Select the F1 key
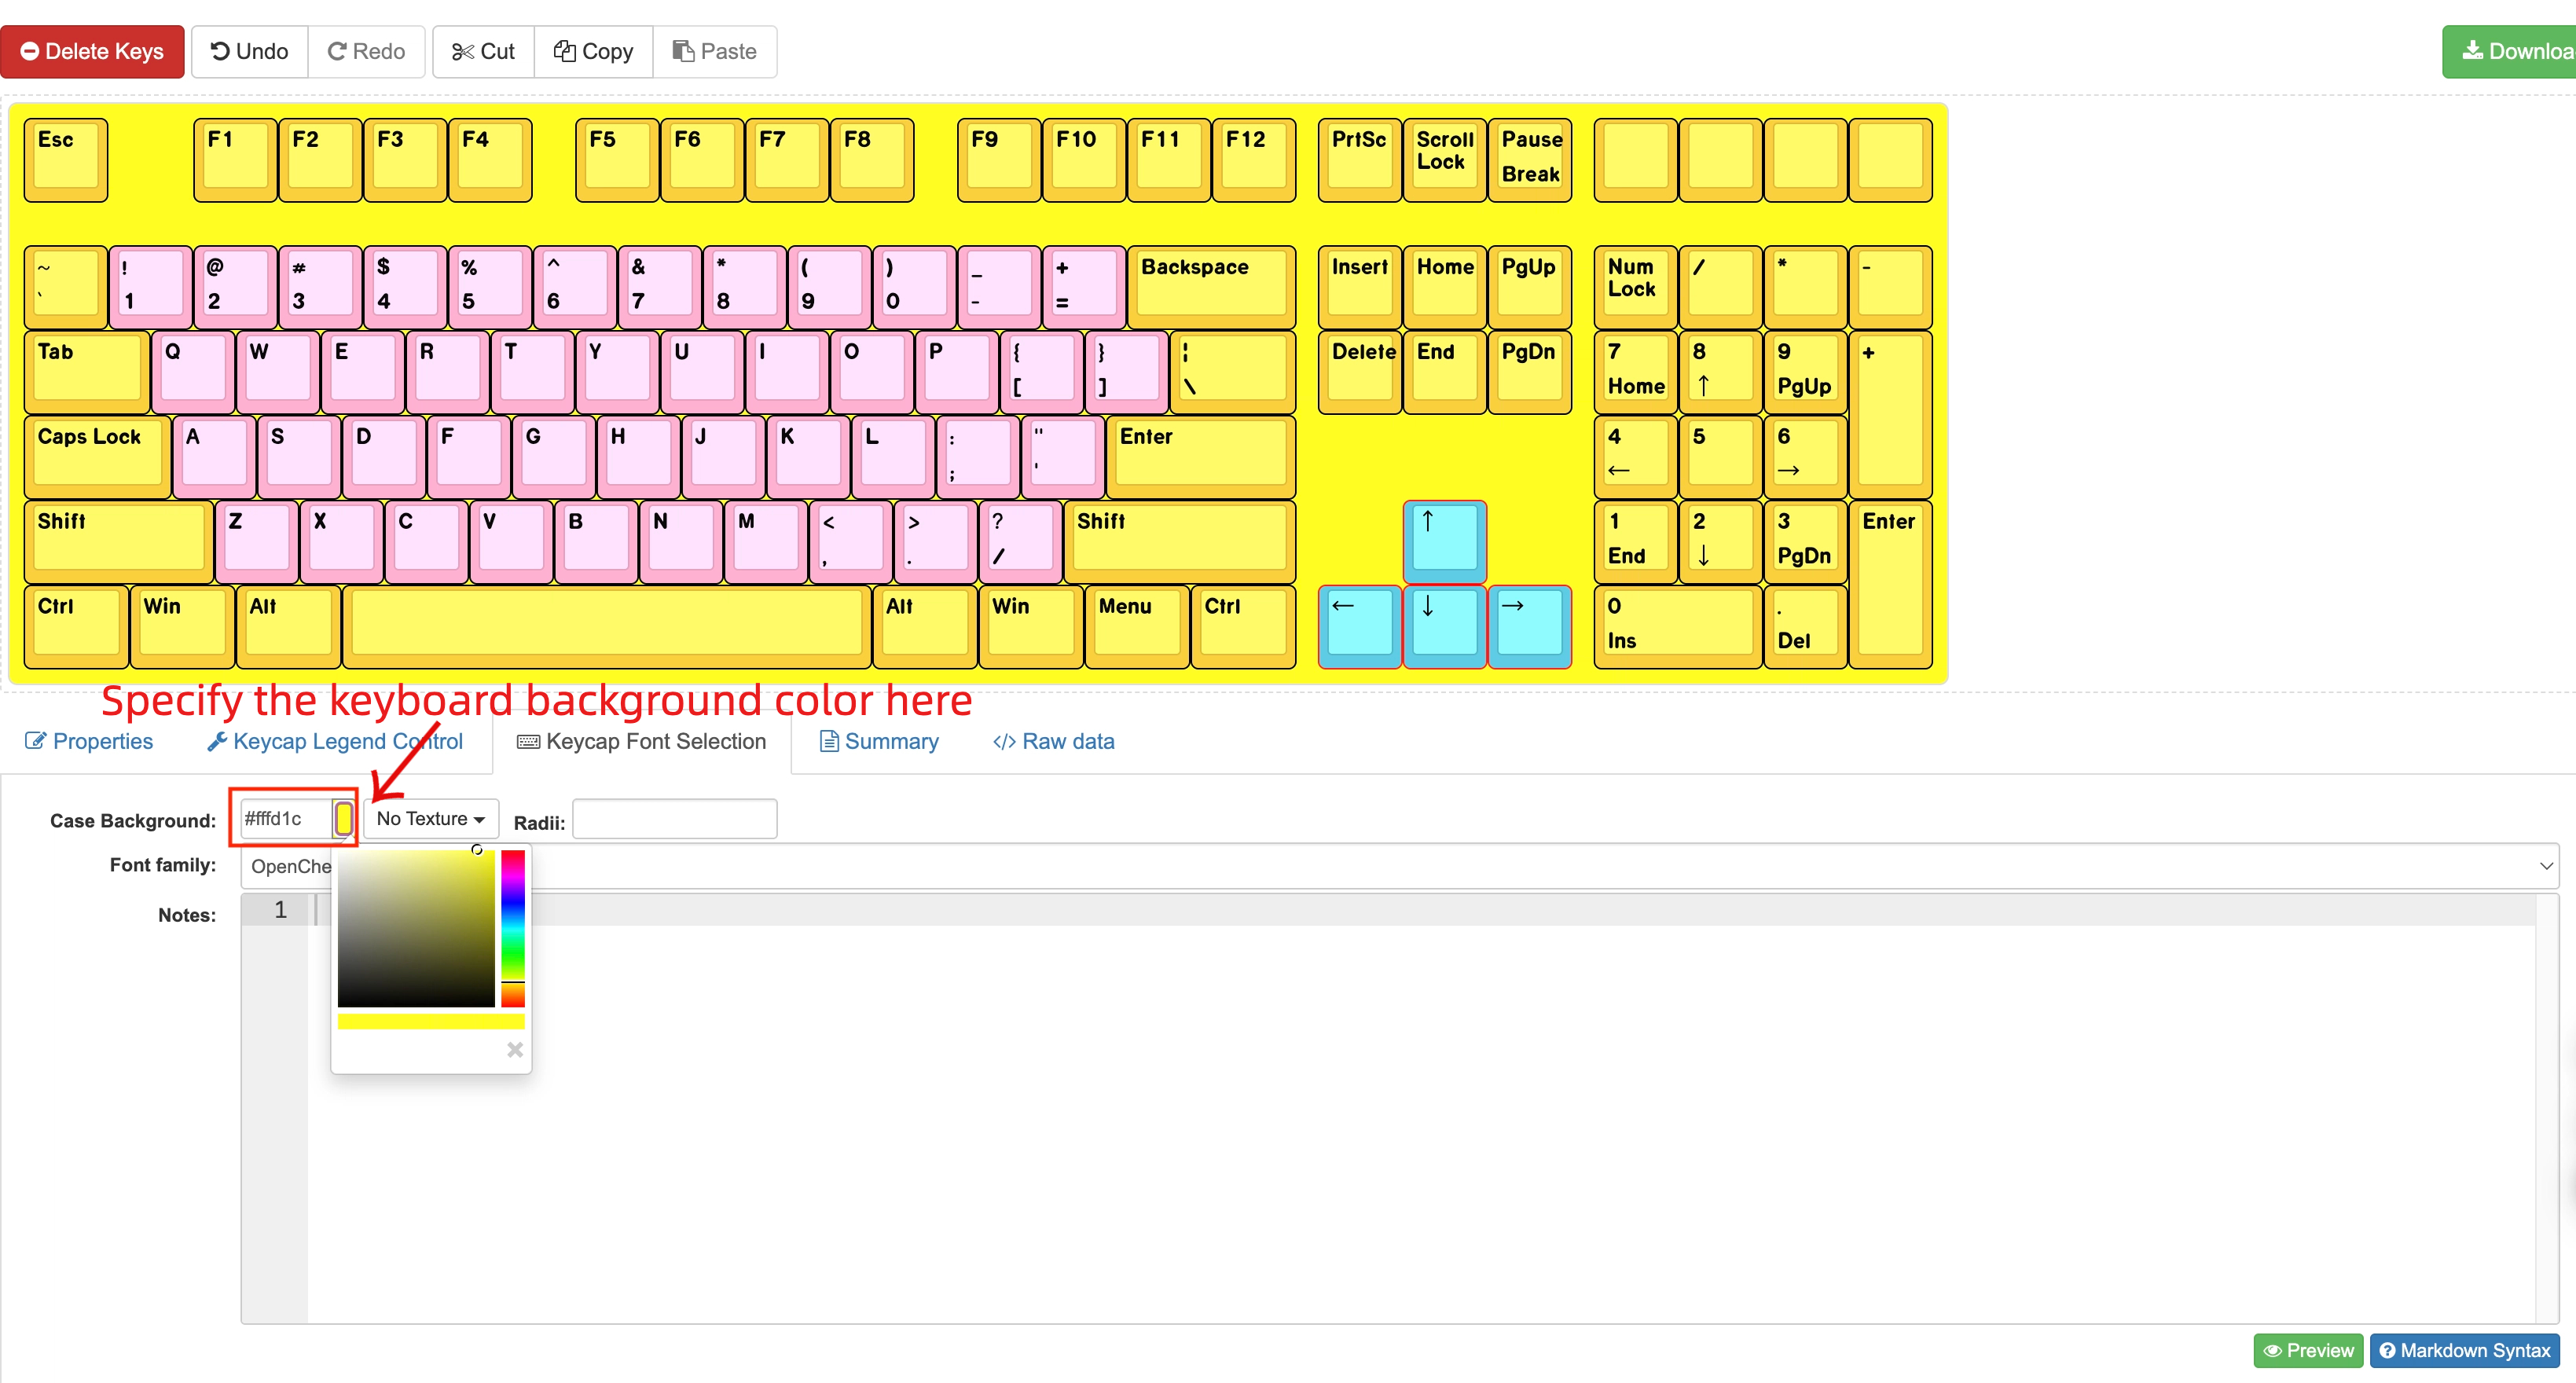This screenshot has height=1383, width=2576. coord(235,160)
